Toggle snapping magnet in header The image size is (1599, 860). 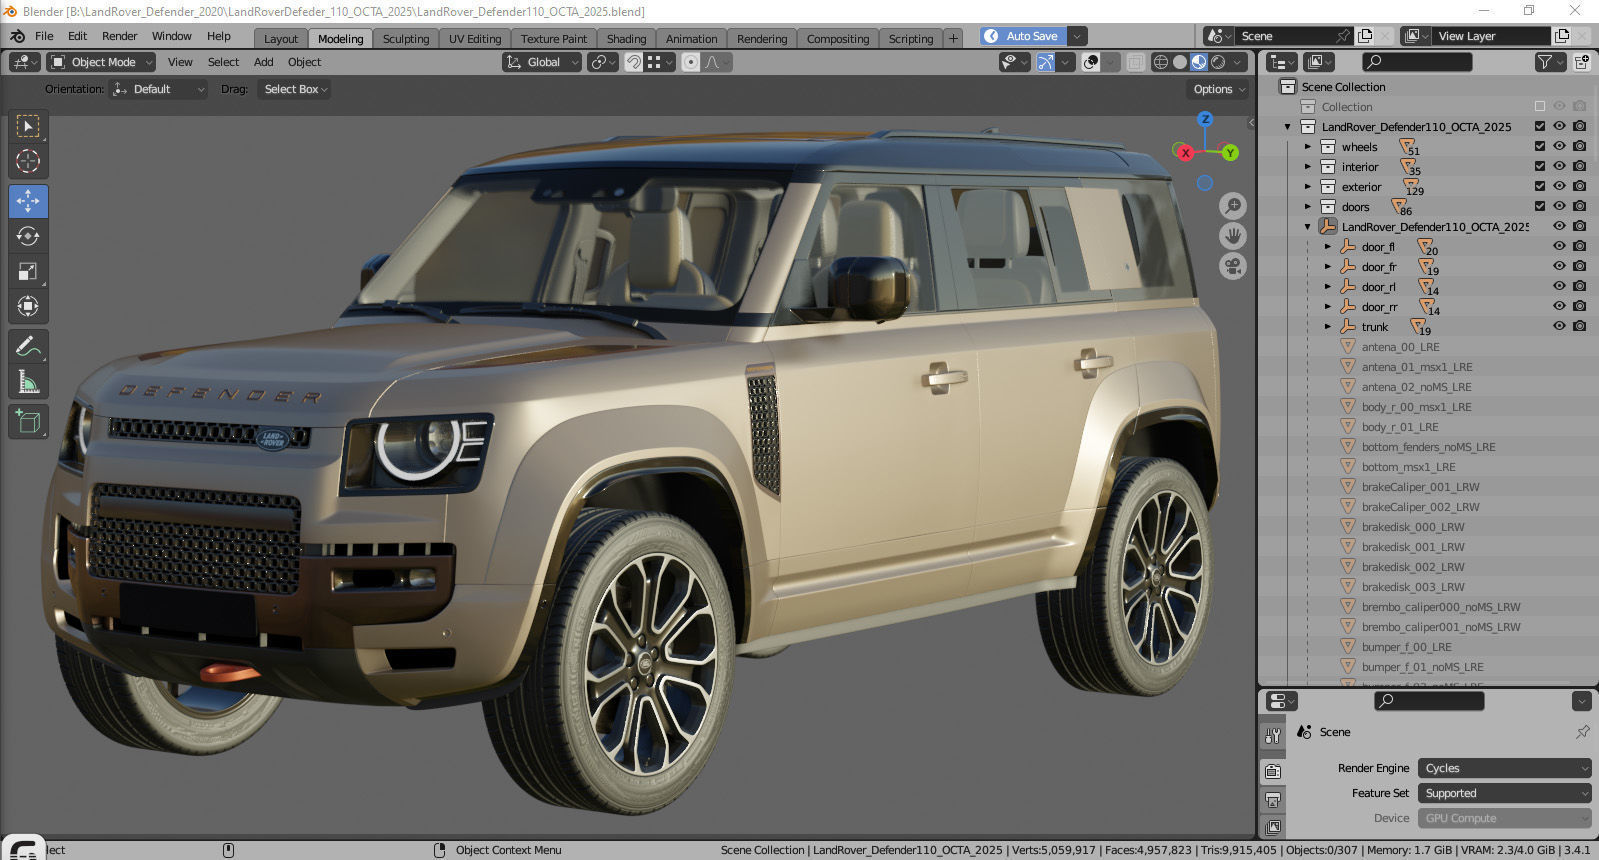(634, 62)
